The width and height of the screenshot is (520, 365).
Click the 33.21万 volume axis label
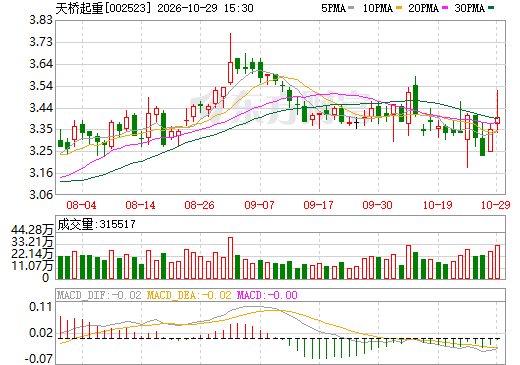point(32,242)
